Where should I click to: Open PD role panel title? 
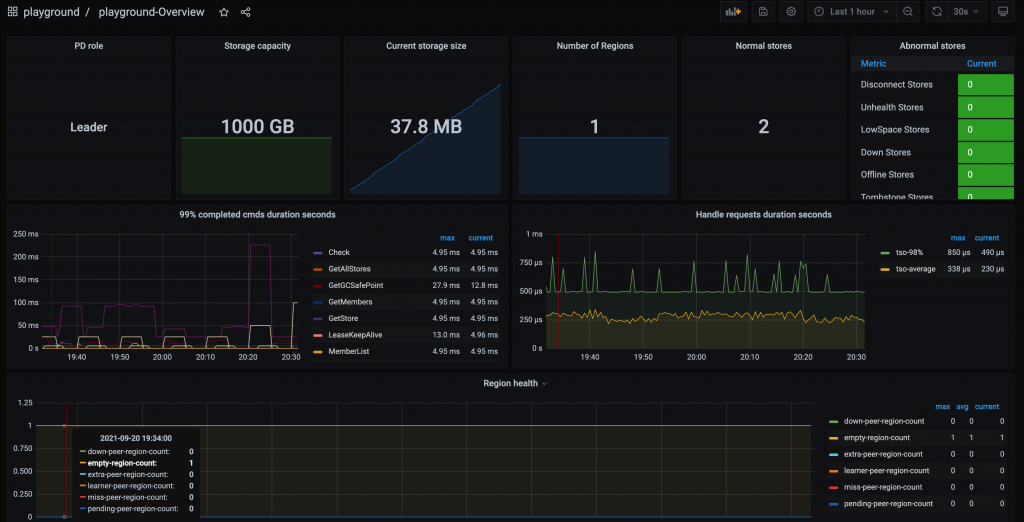(x=88, y=46)
